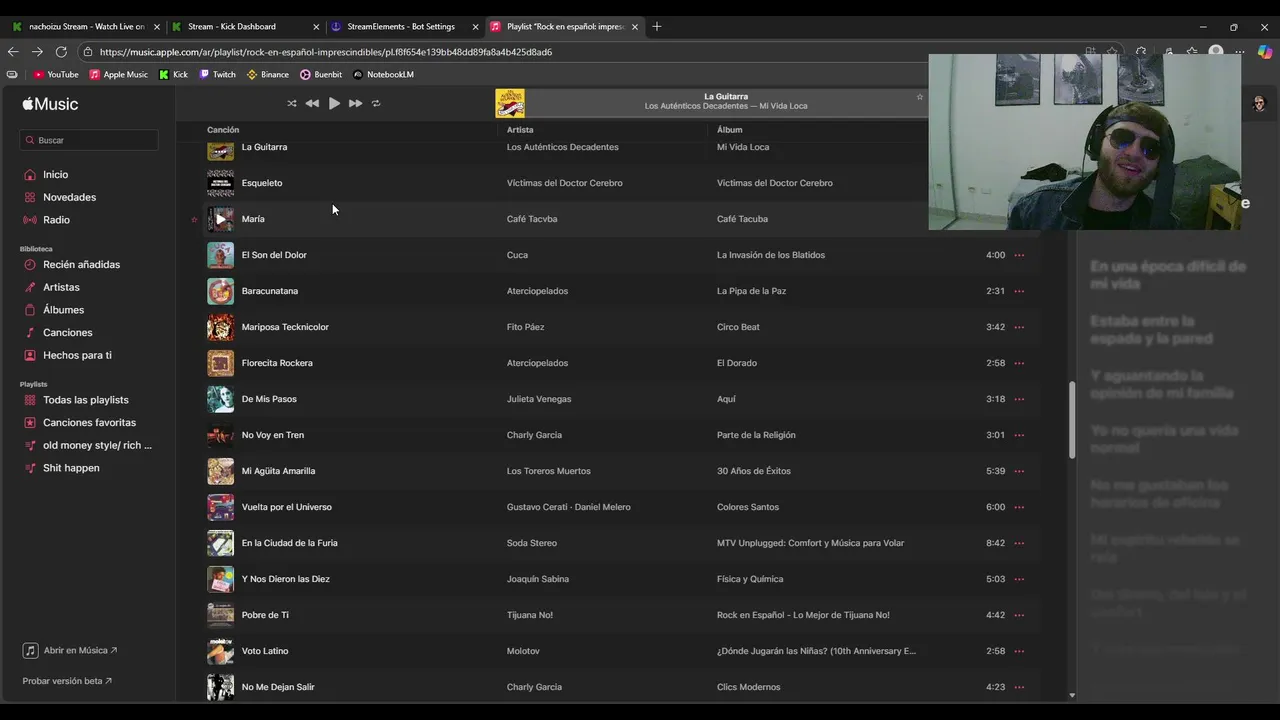Click the now playing album artwork
Image resolution: width=1280 pixels, height=720 pixels.
(x=510, y=103)
